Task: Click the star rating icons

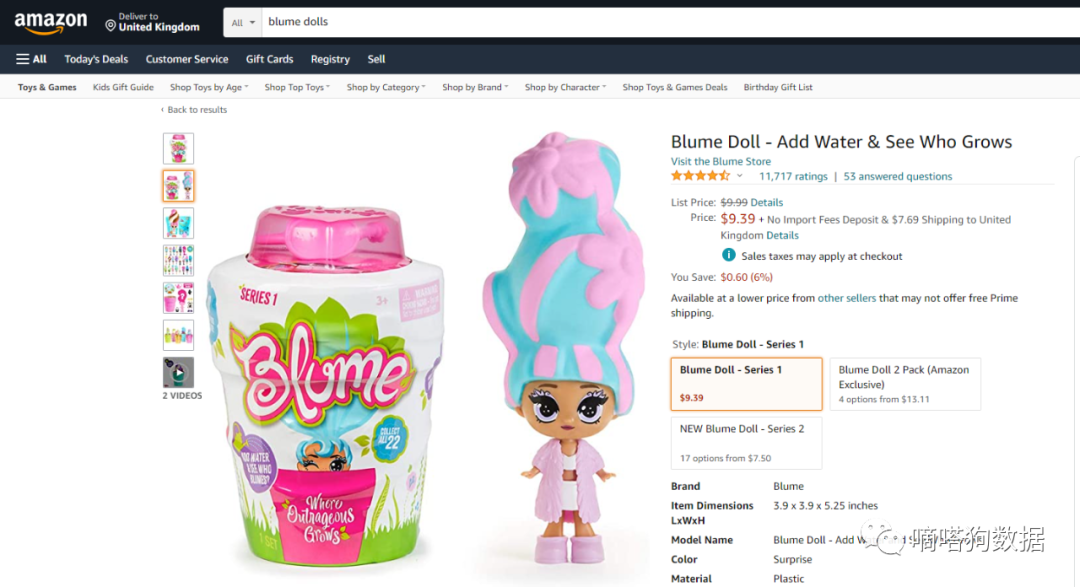Action: [700, 176]
